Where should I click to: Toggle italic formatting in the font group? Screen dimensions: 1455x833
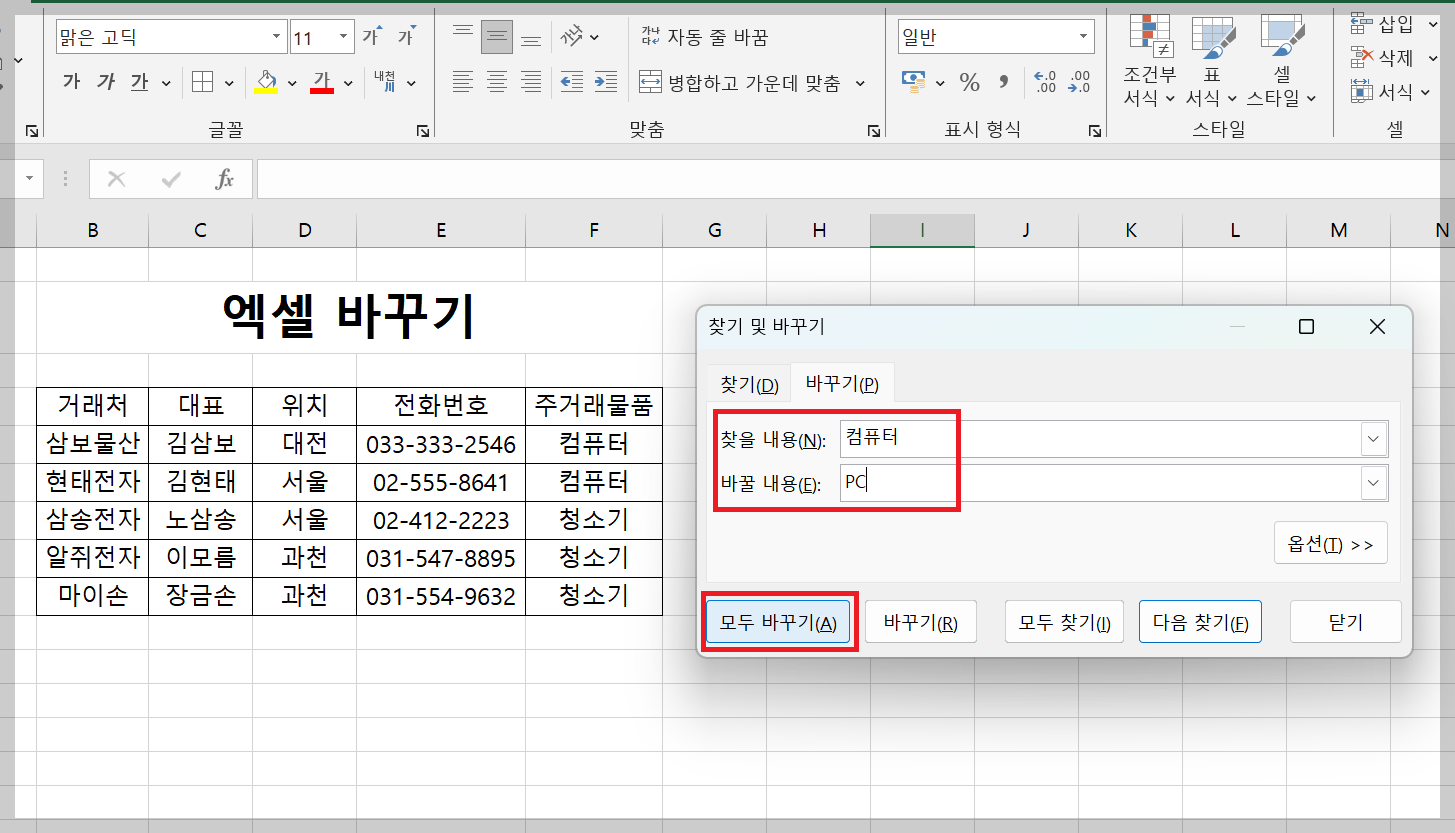104,82
